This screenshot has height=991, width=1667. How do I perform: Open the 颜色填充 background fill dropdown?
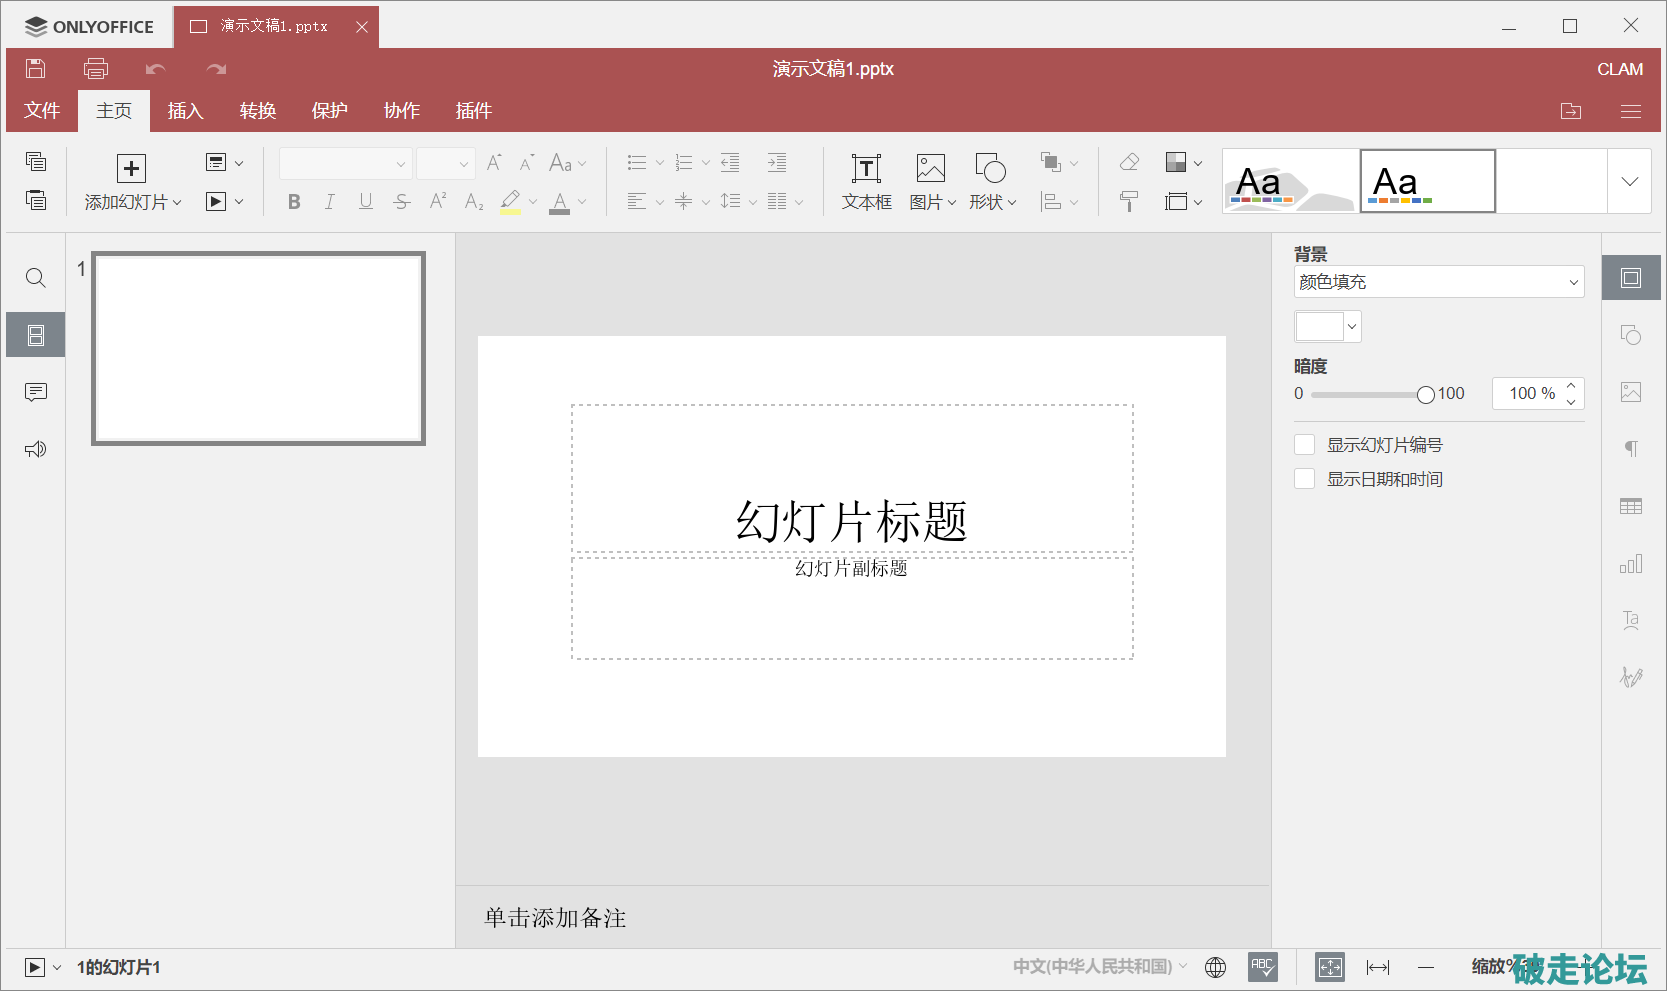(1438, 282)
